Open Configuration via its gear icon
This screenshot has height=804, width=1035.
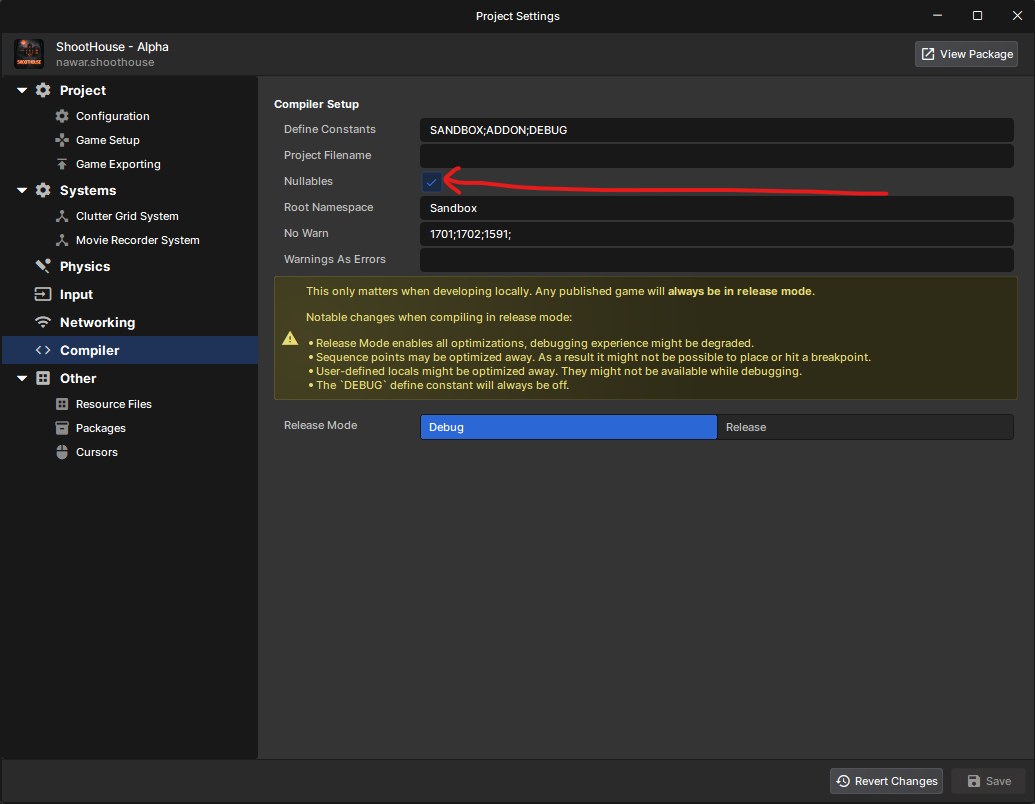coord(62,116)
